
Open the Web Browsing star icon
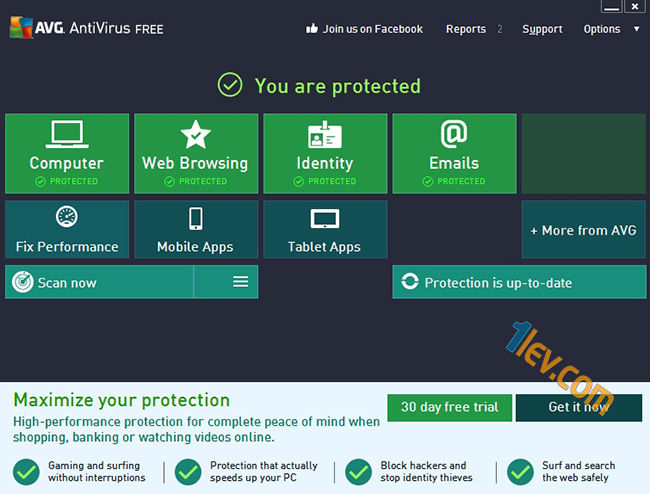(196, 134)
